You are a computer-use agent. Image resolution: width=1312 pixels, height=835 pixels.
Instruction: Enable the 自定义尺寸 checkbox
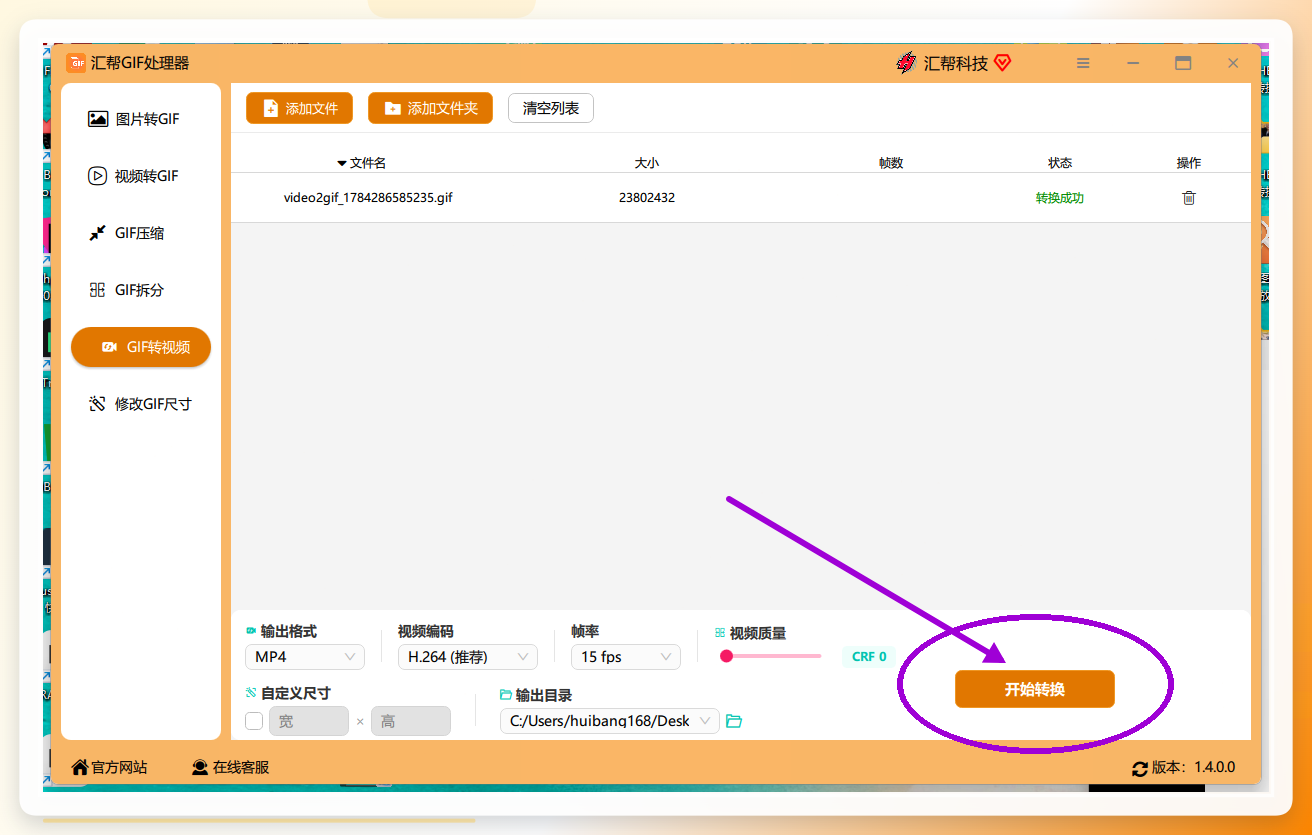(x=254, y=721)
